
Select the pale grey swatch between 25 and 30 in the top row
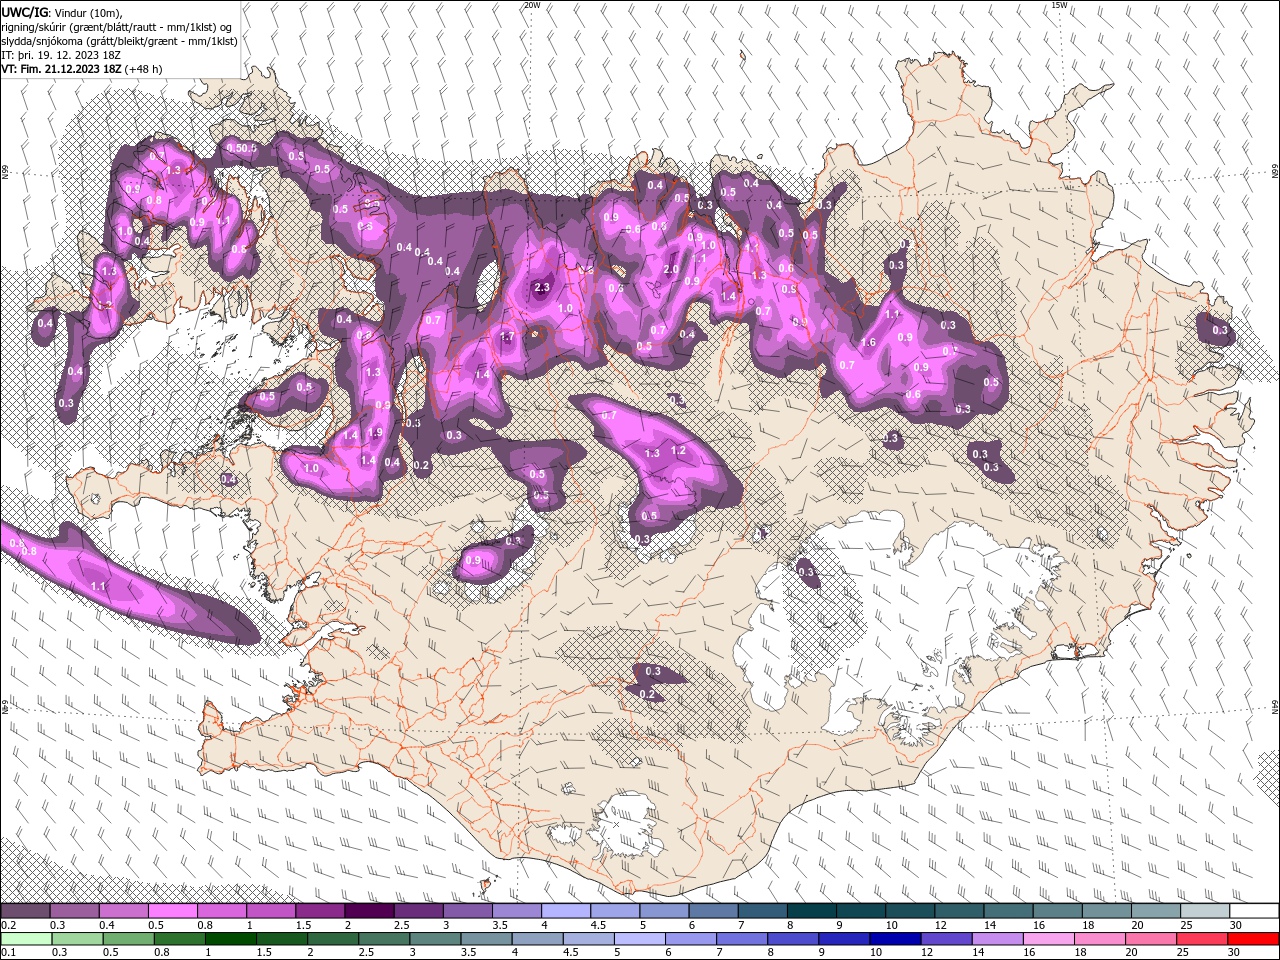tap(1205, 912)
